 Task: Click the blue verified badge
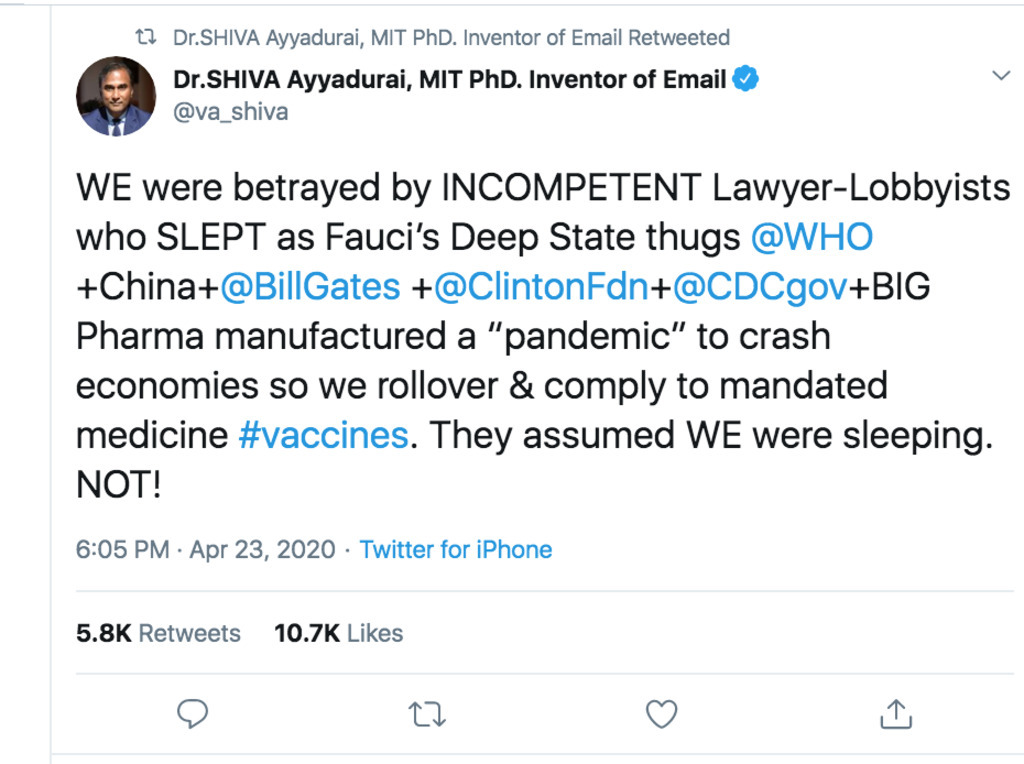click(746, 79)
